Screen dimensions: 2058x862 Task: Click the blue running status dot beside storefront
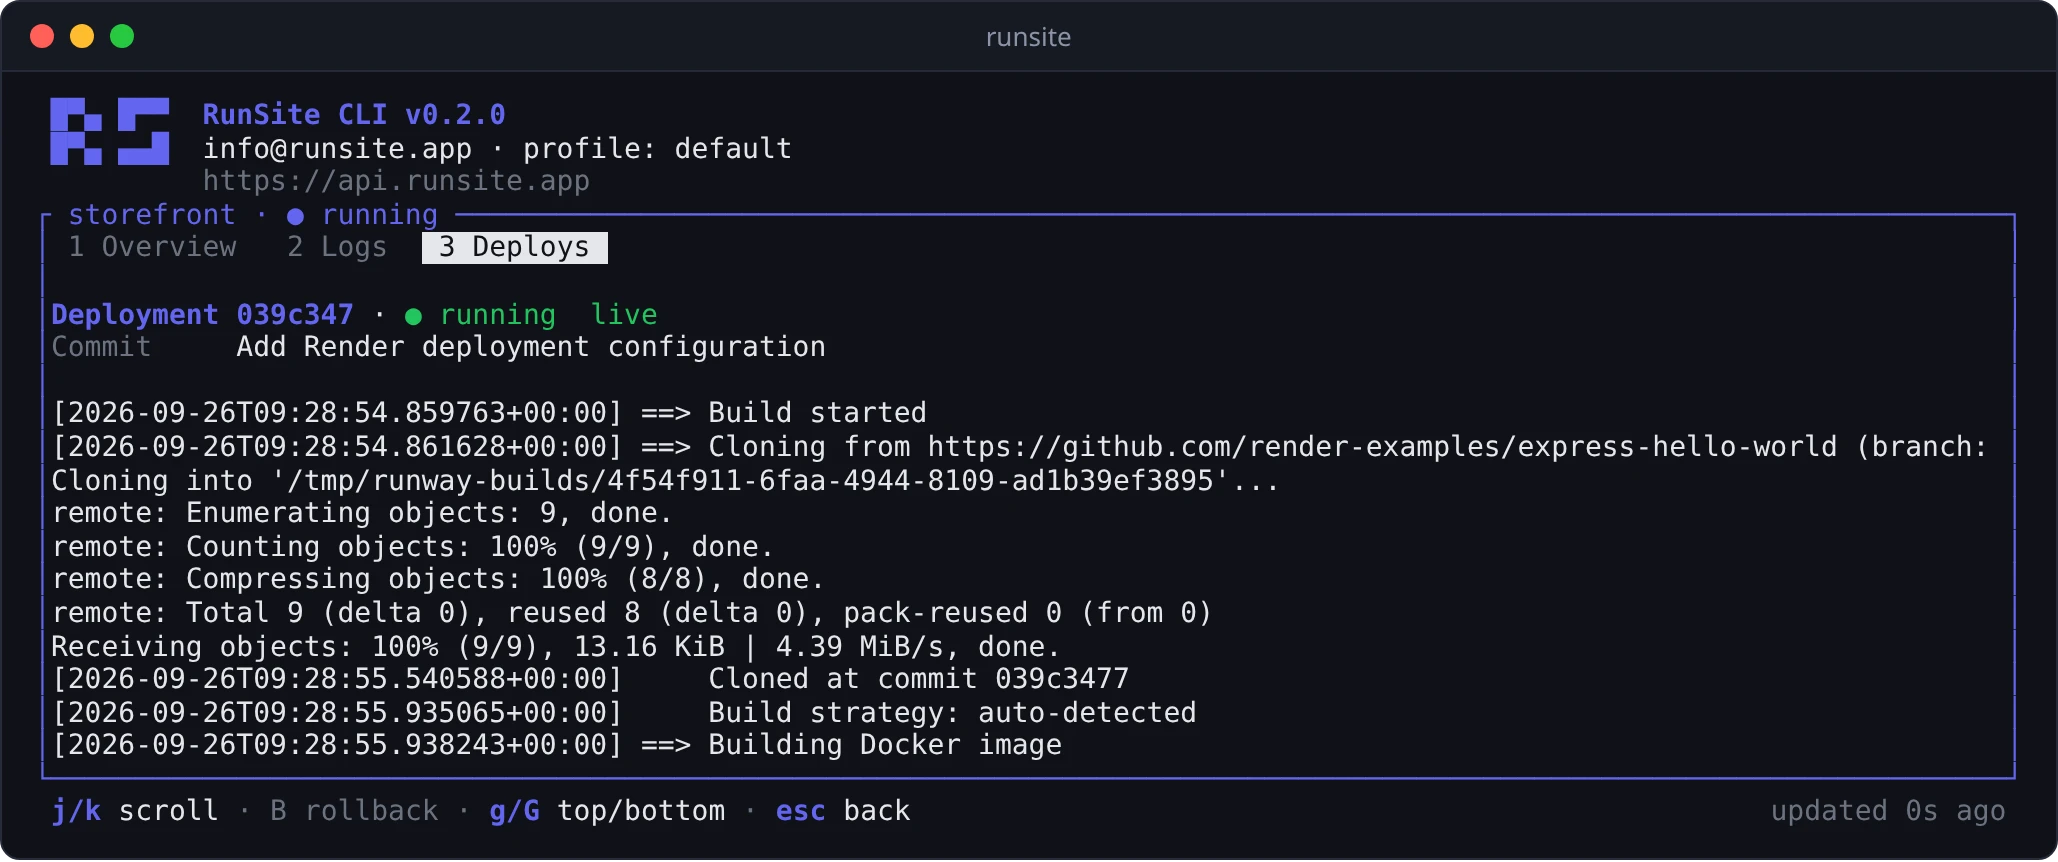[x=295, y=216]
